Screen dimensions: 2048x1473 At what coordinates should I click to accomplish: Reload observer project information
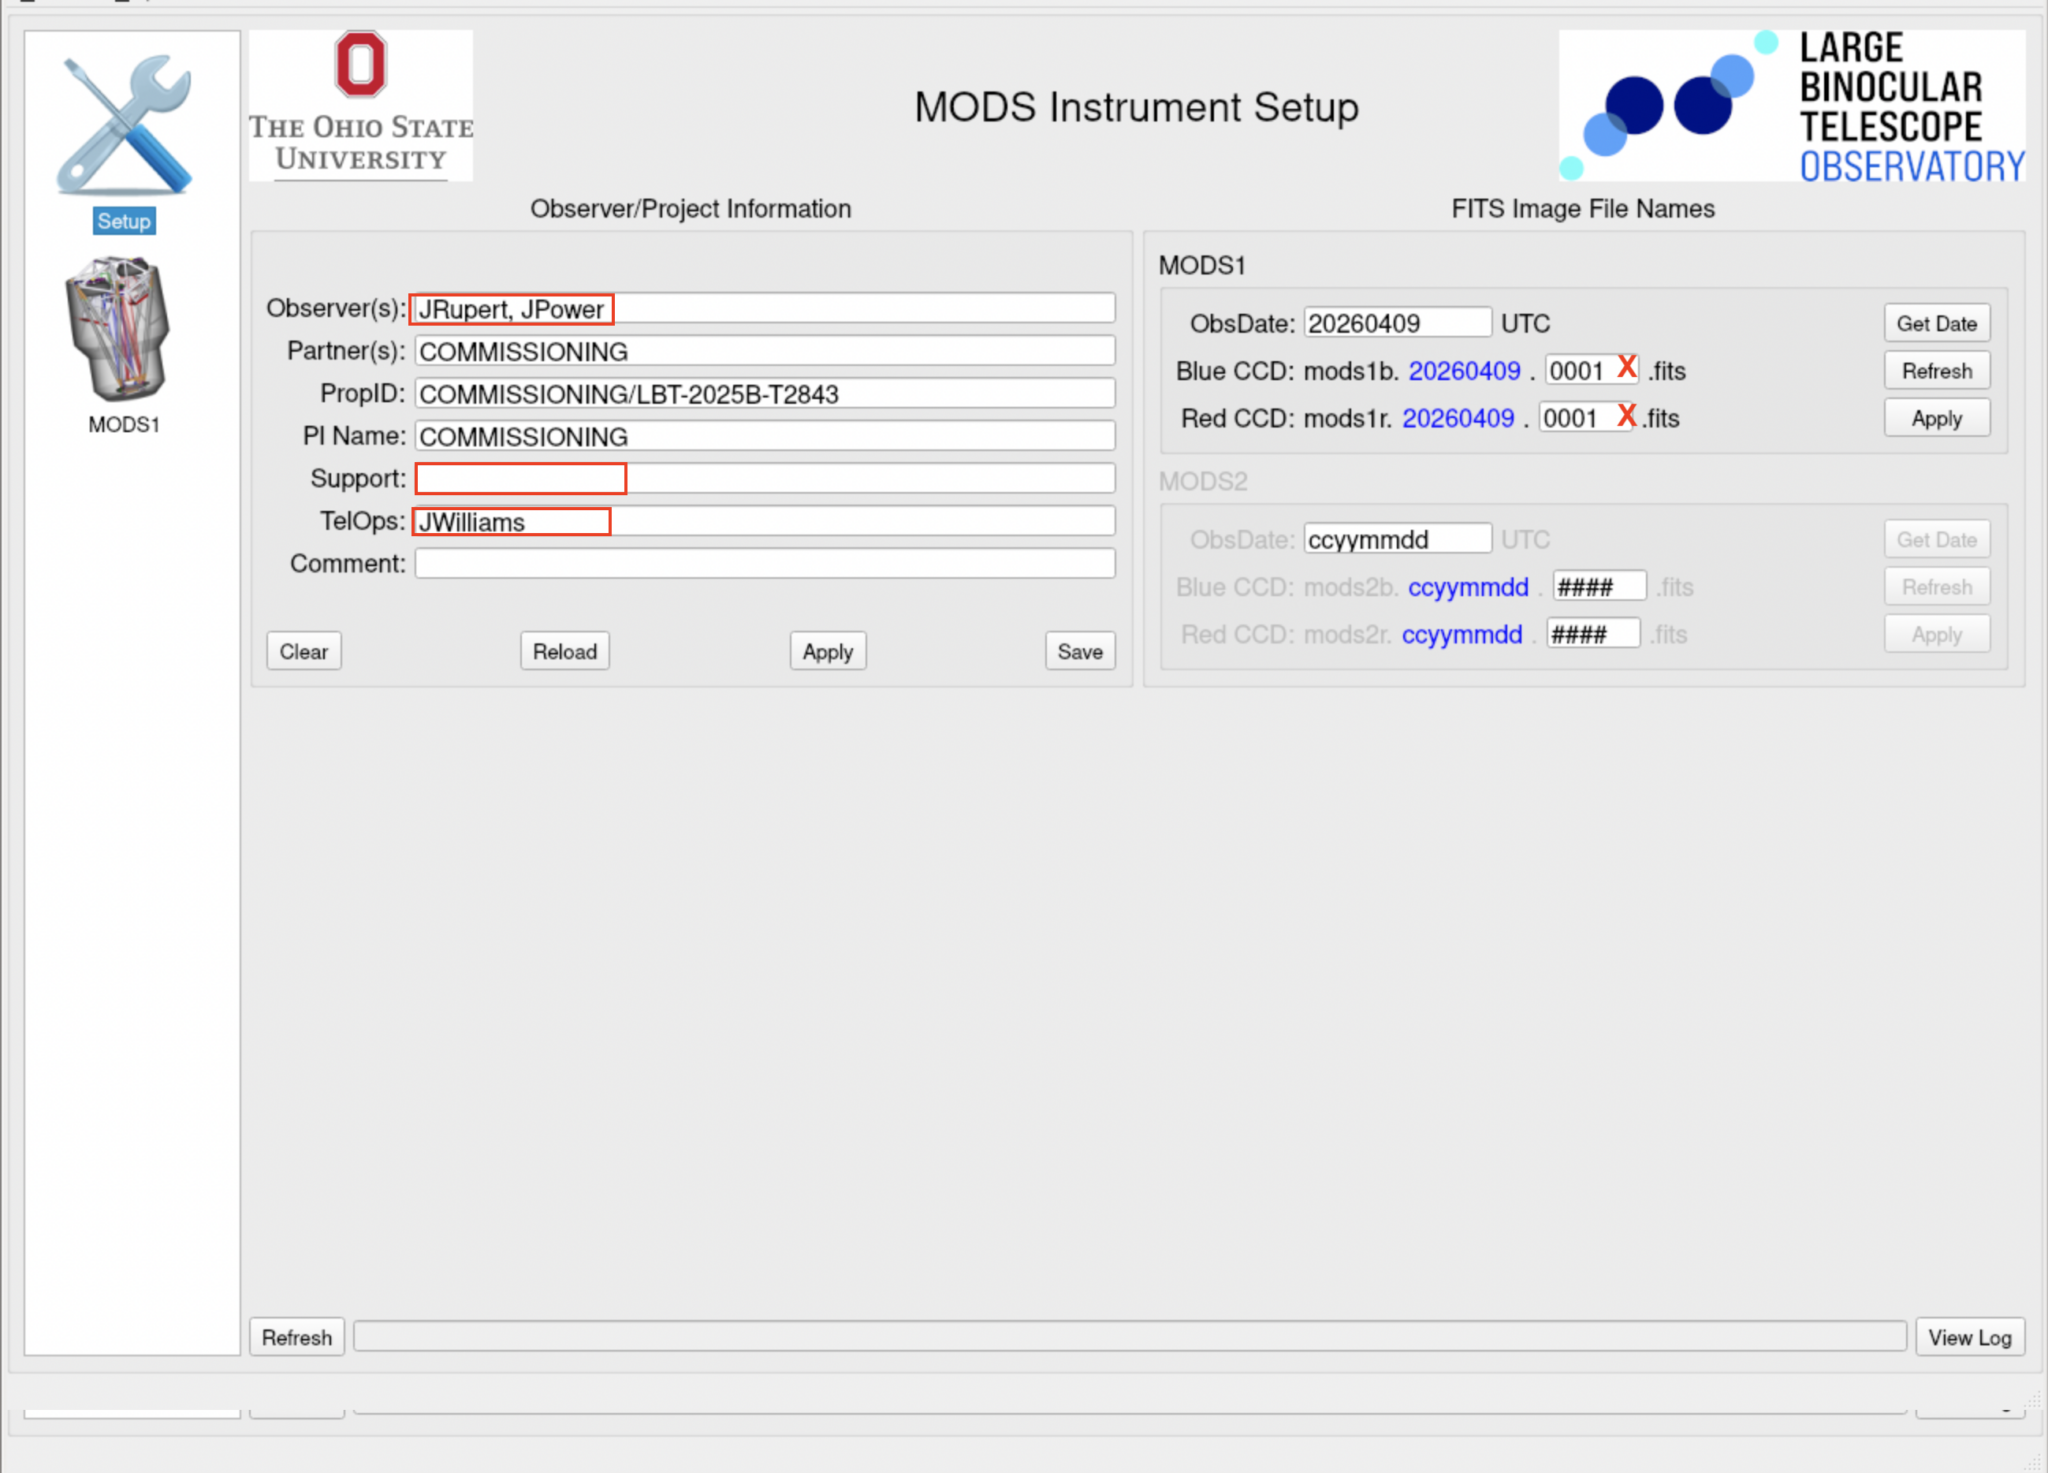pyautogui.click(x=564, y=651)
